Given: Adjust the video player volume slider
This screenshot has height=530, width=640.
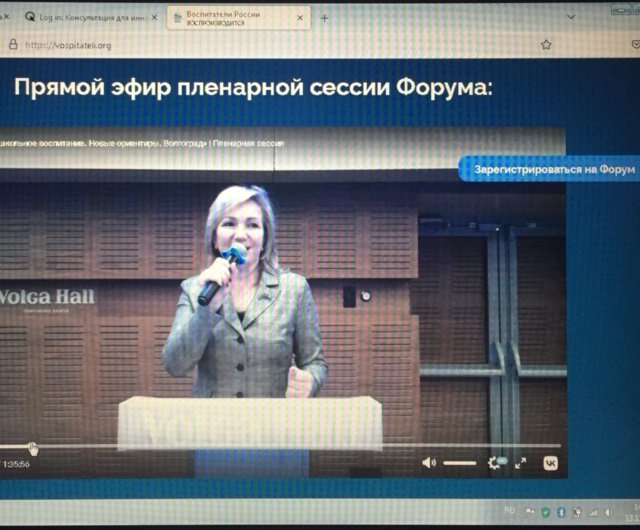Looking at the screenshot, I should [x=460, y=463].
